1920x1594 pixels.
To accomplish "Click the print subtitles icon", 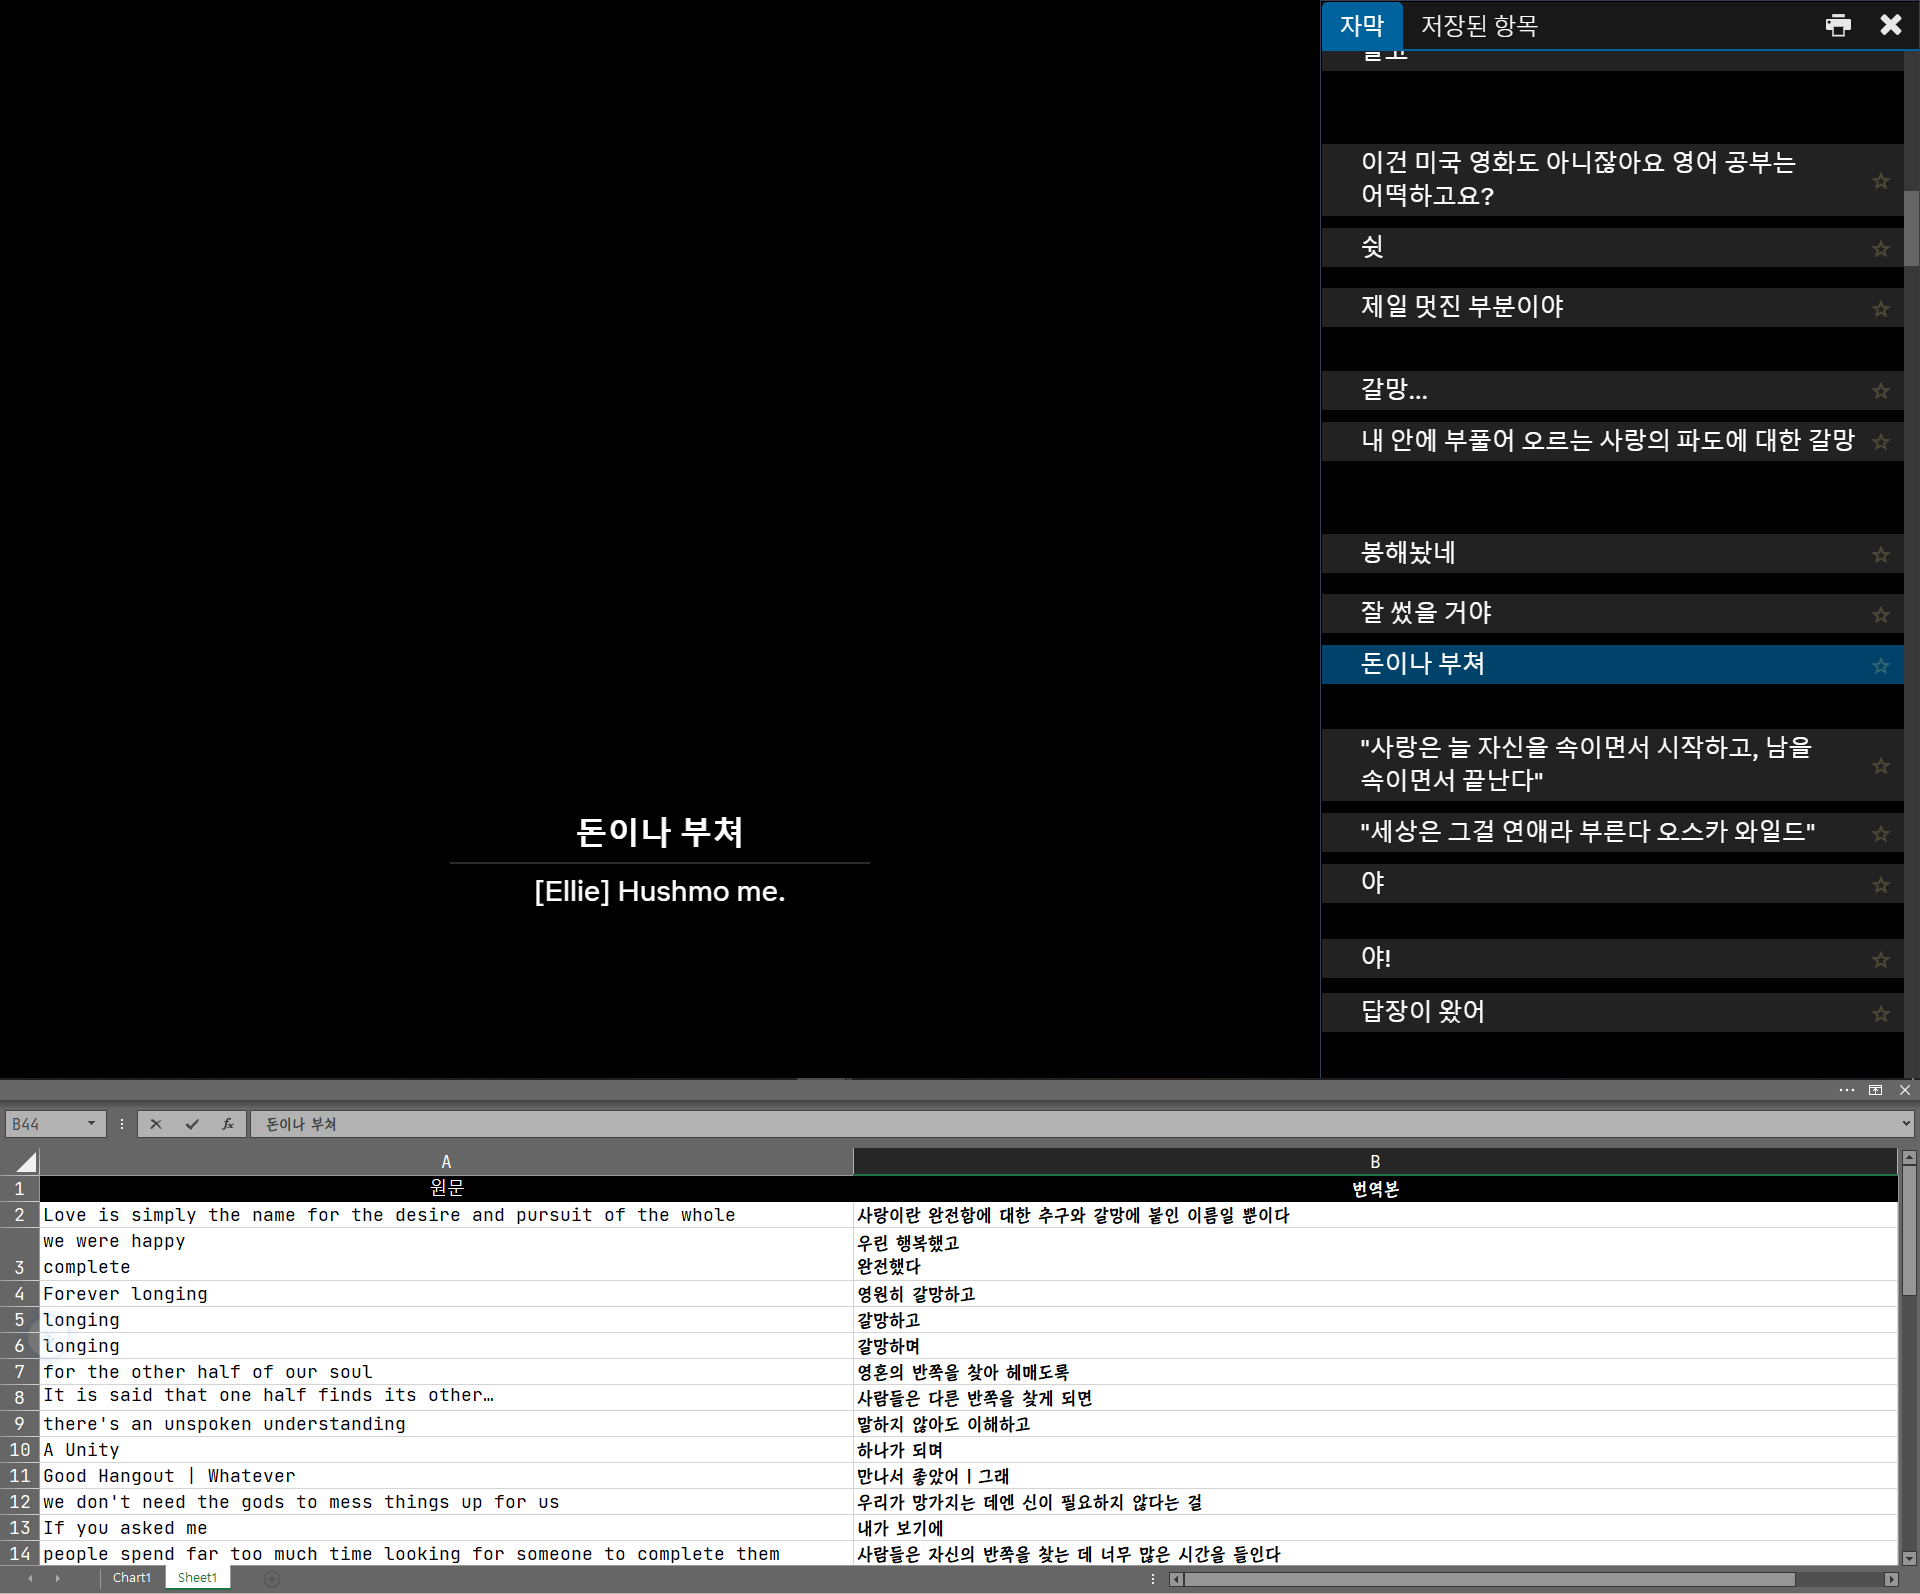I will point(1838,25).
